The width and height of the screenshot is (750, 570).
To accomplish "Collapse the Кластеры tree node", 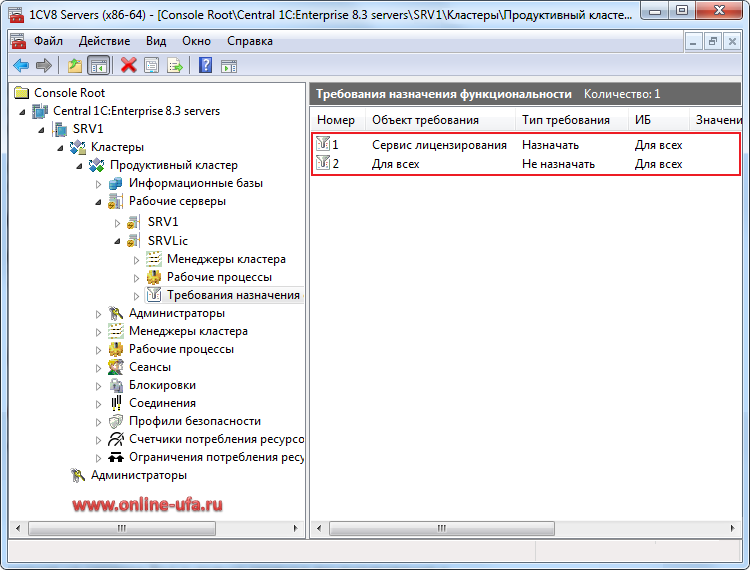I will (60, 148).
